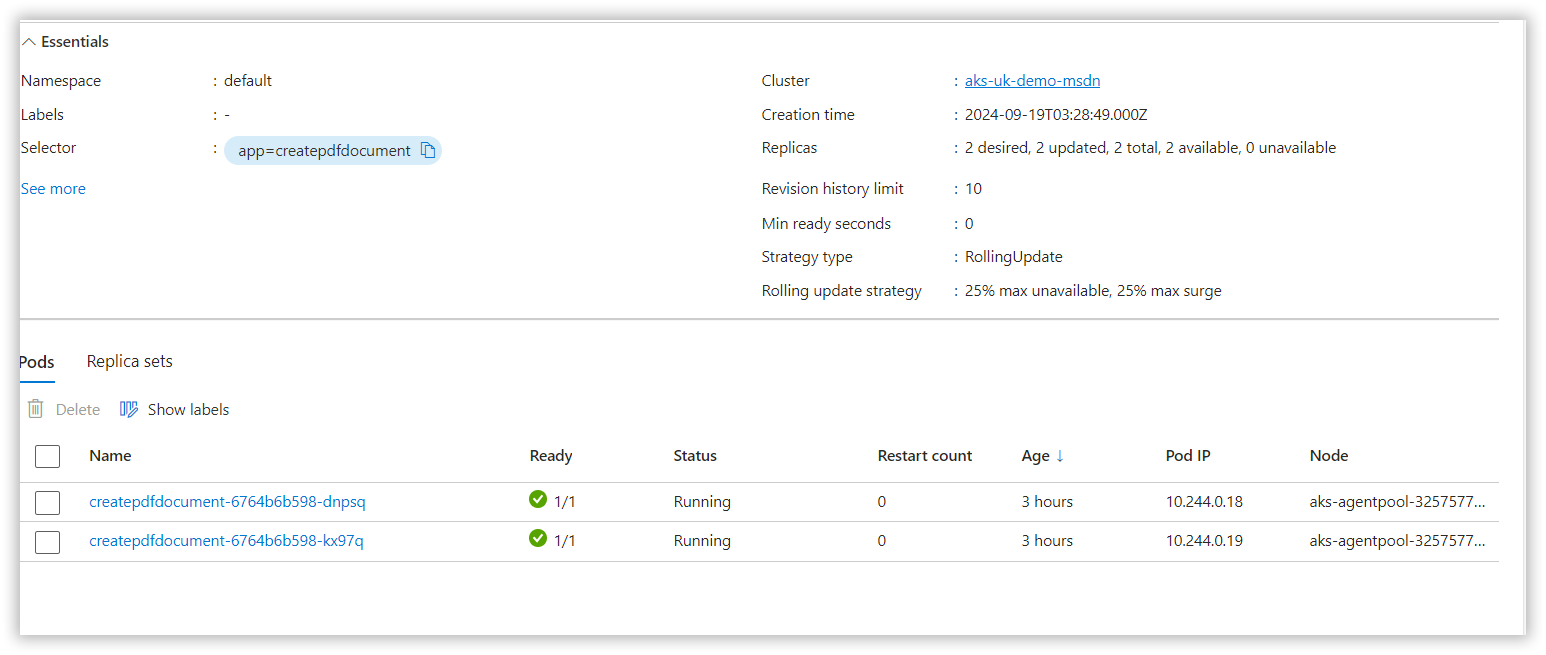1546x655 pixels.
Task: Click the Age column sort arrow
Action: (1060, 455)
